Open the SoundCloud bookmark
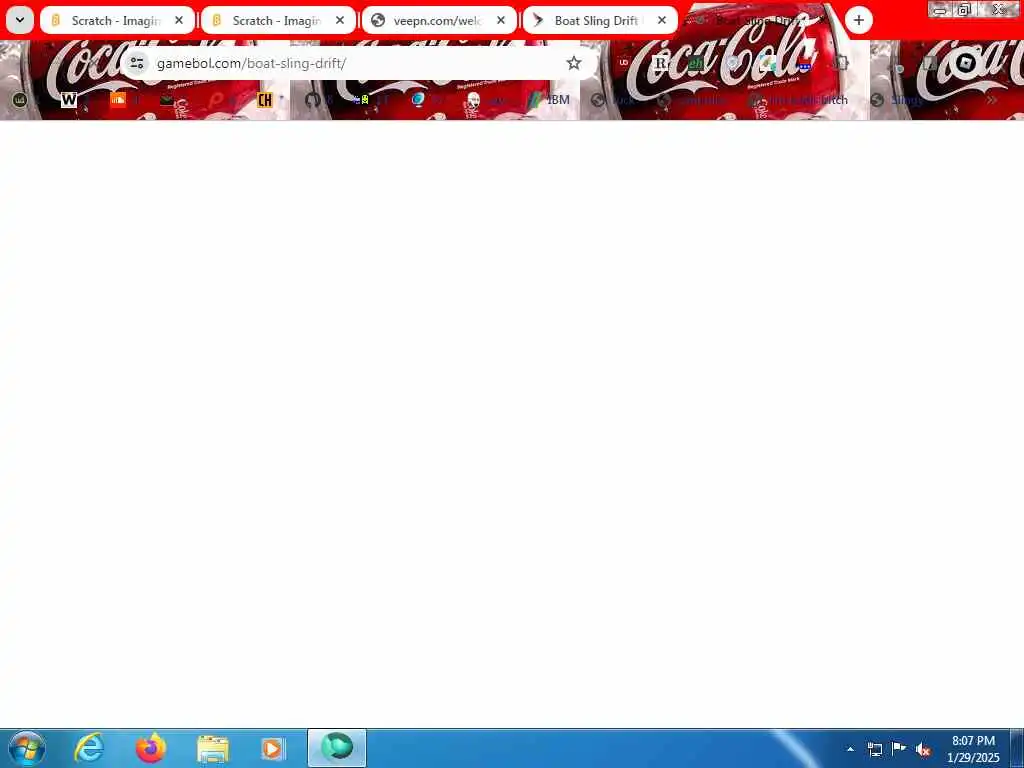 click(118, 100)
